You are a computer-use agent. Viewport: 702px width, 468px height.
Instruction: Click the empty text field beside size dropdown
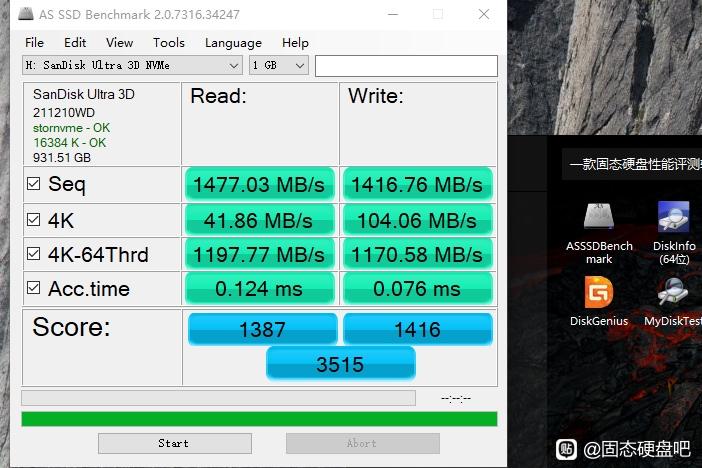(406, 66)
